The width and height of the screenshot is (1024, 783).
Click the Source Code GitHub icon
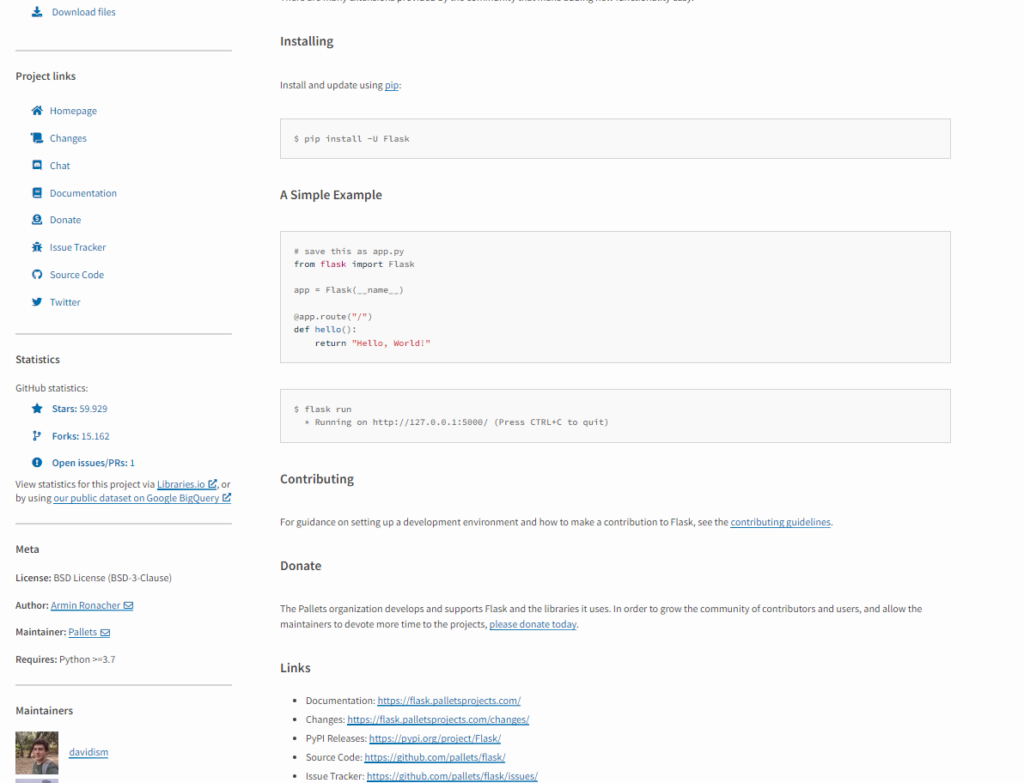pyautogui.click(x=37, y=275)
